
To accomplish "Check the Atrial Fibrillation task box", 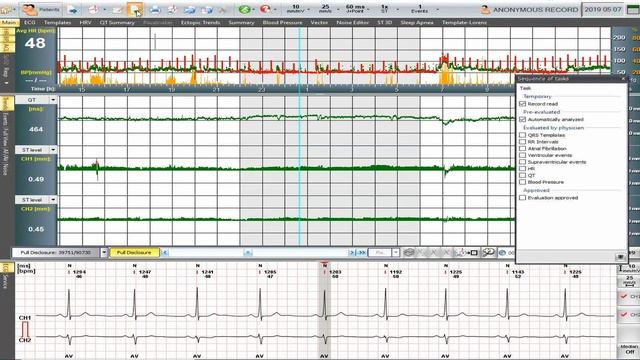I will point(522,149).
